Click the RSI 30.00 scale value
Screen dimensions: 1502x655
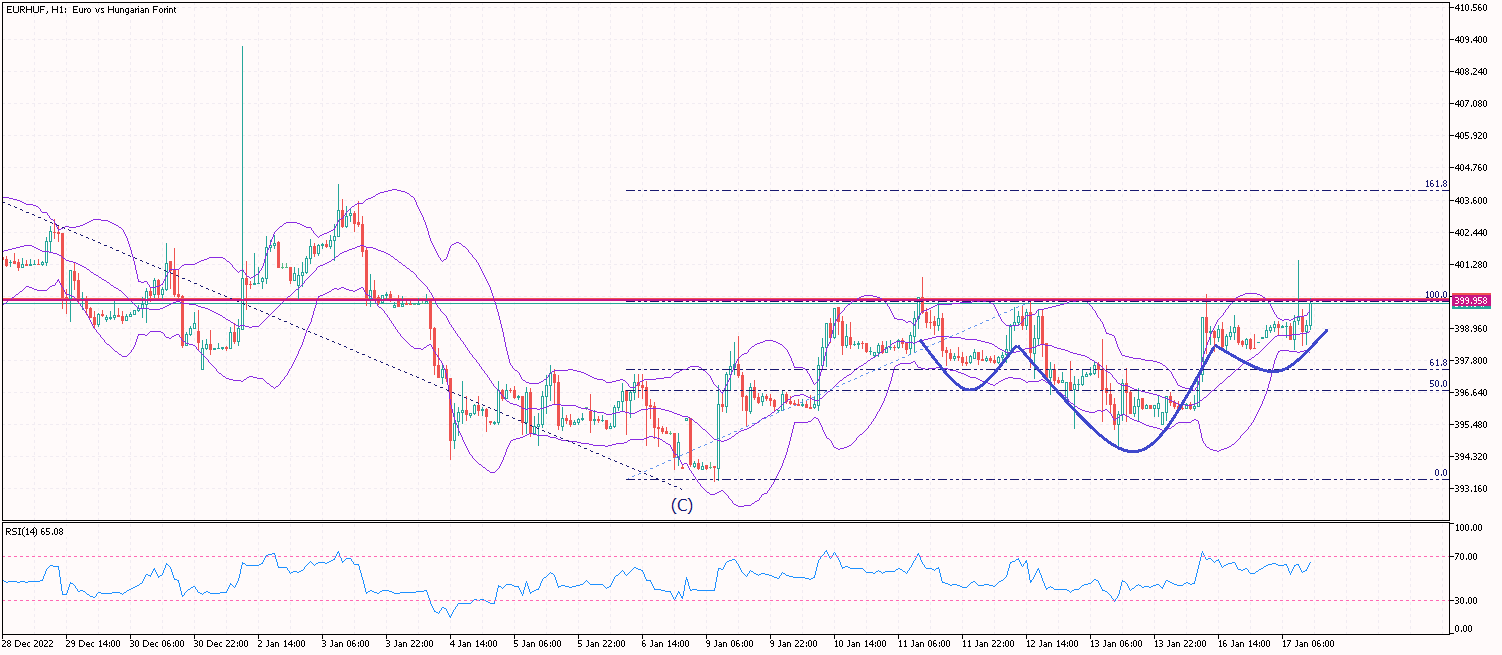point(1468,600)
